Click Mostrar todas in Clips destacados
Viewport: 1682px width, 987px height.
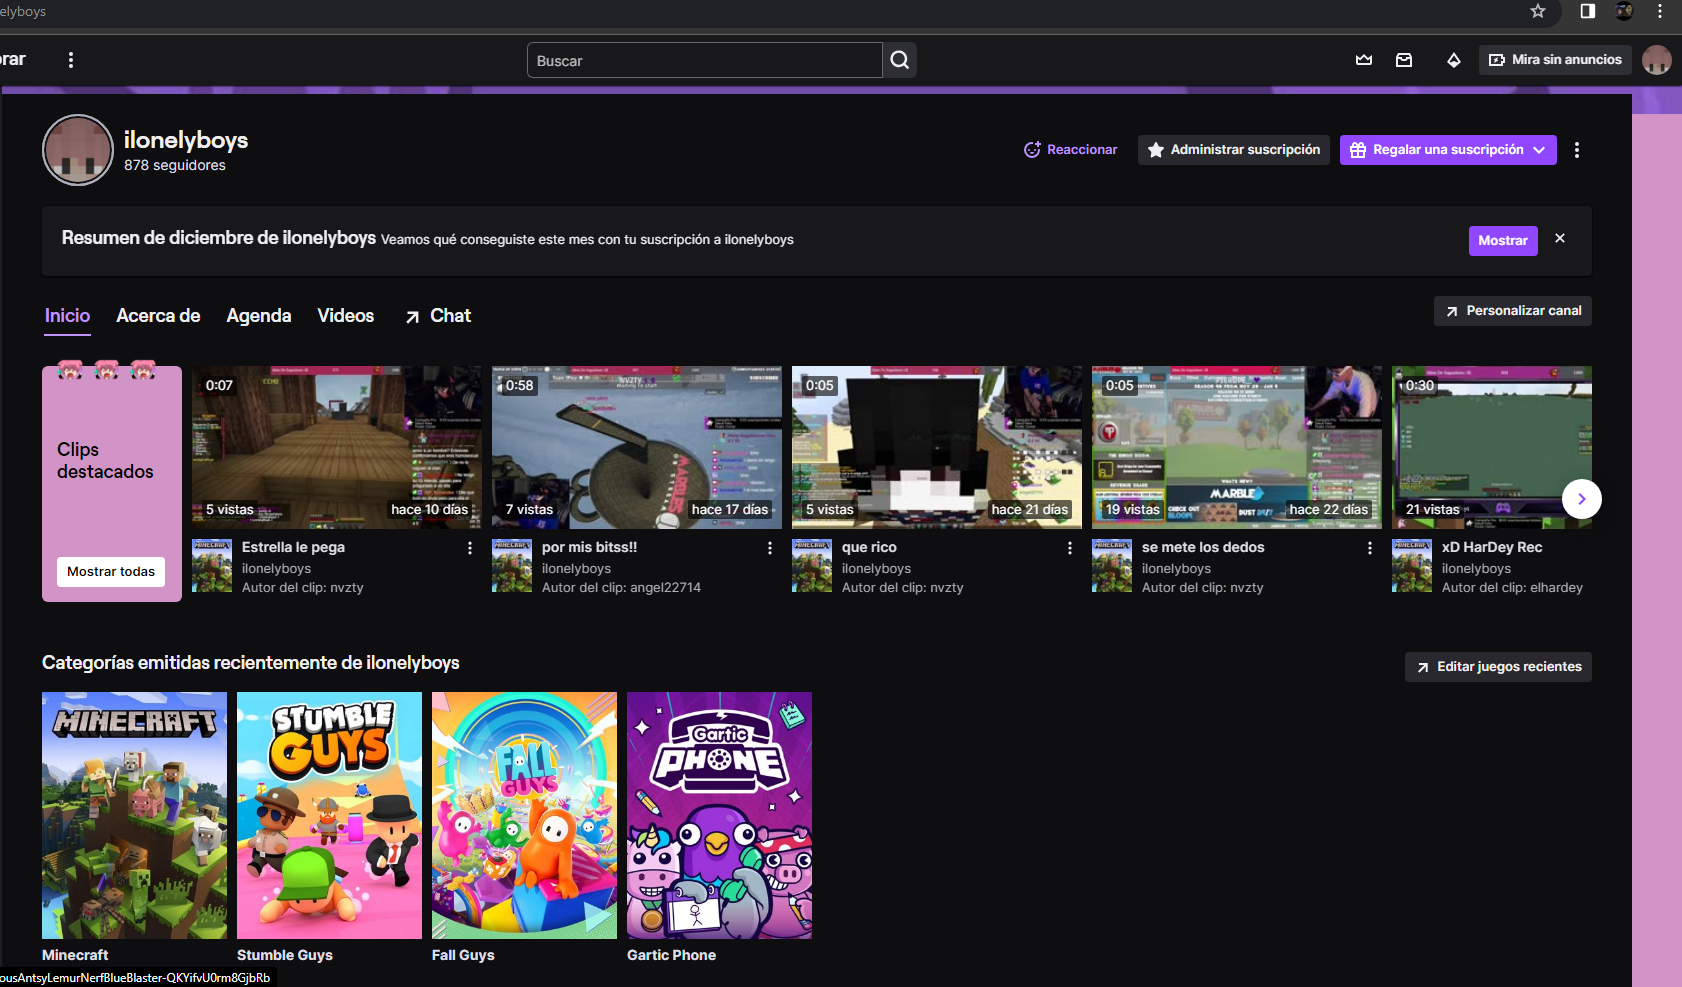(111, 572)
